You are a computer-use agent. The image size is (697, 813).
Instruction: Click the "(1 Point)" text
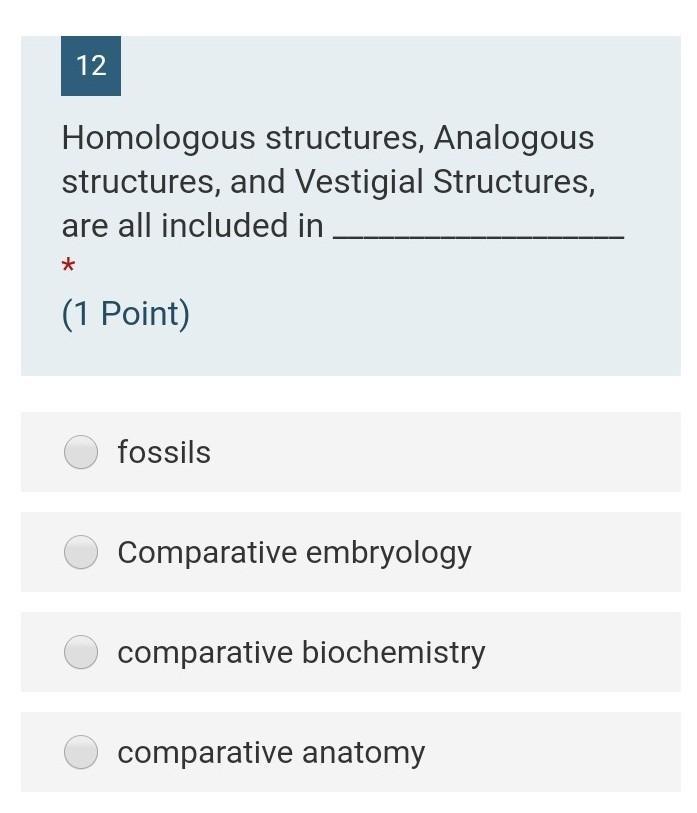coord(126,314)
